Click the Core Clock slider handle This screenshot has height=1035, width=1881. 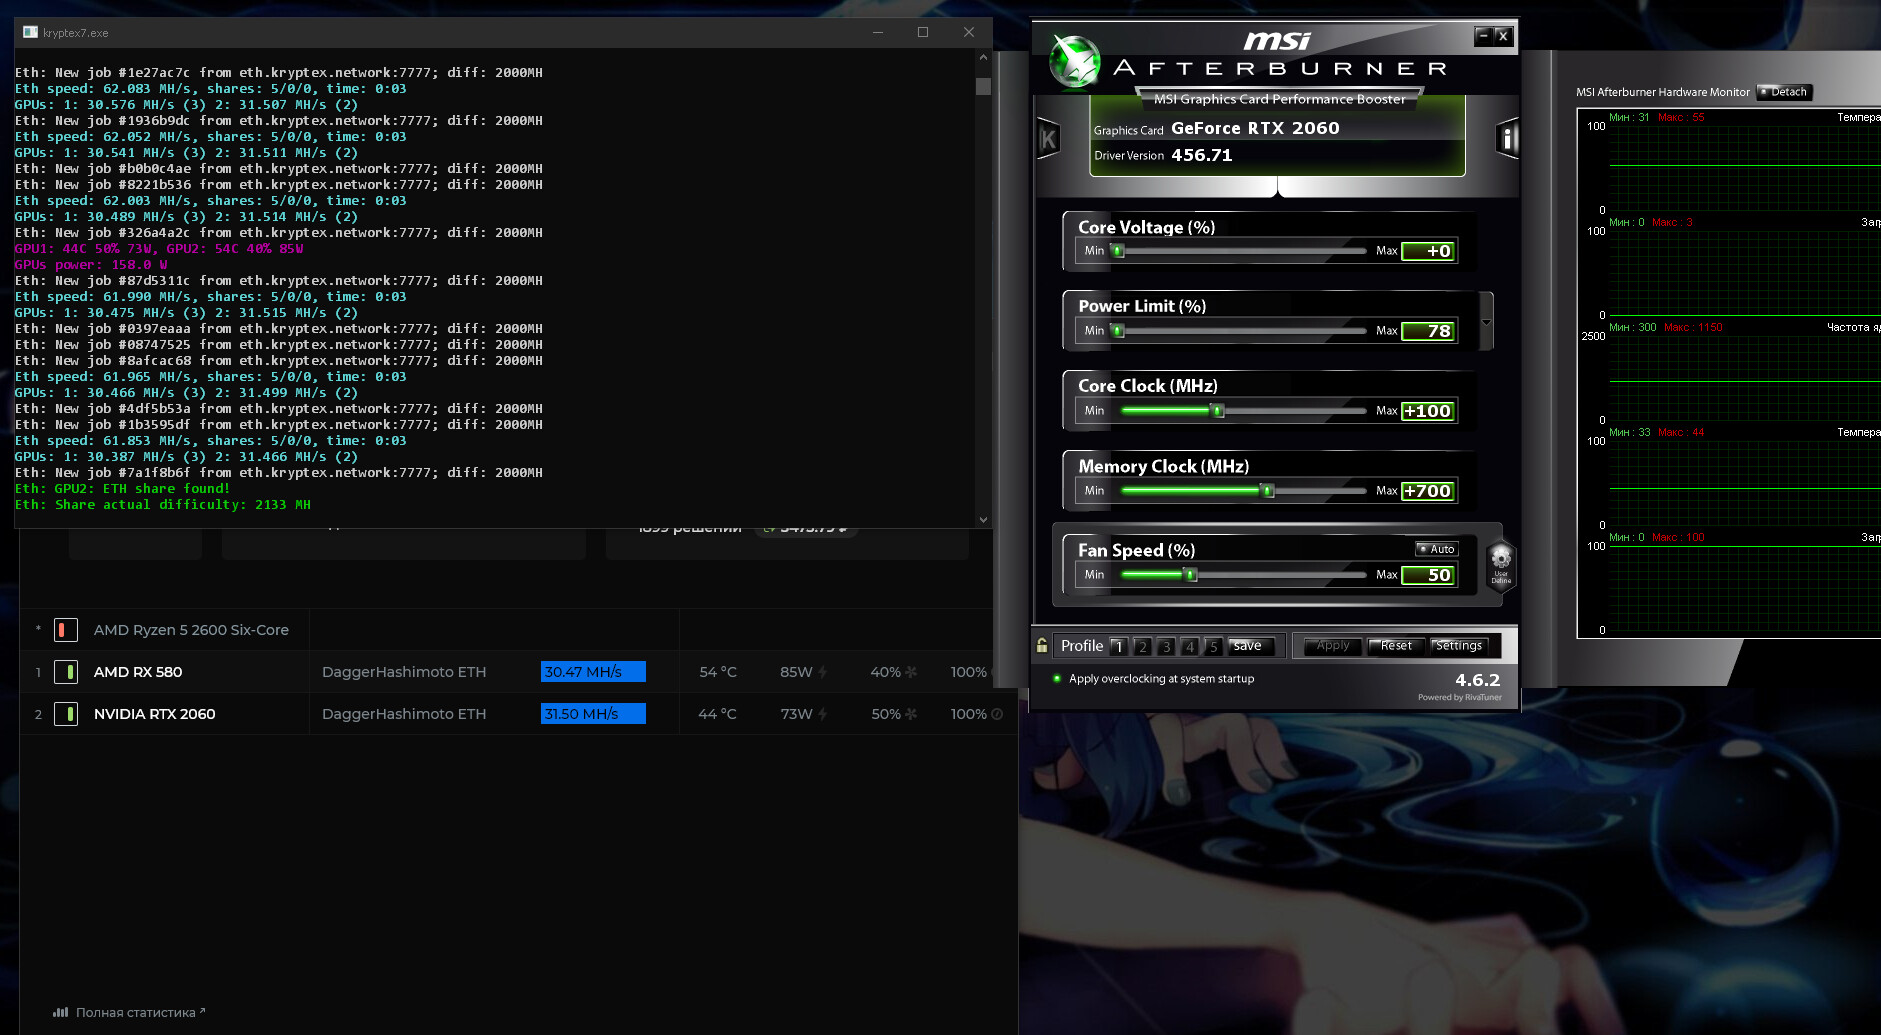1217,411
